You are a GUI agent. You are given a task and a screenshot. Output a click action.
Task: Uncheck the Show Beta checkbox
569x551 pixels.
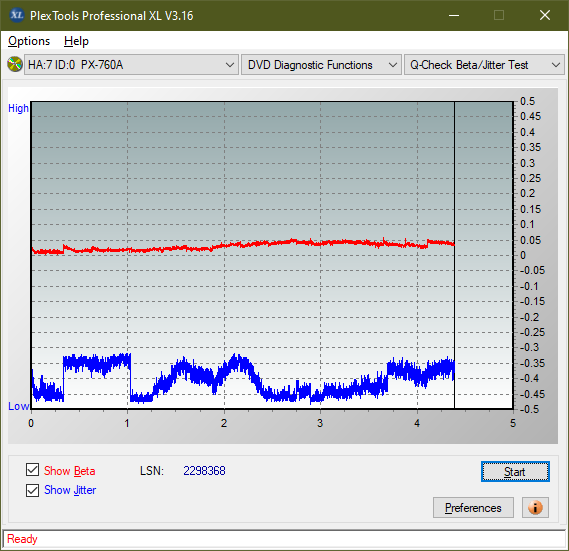point(32,470)
